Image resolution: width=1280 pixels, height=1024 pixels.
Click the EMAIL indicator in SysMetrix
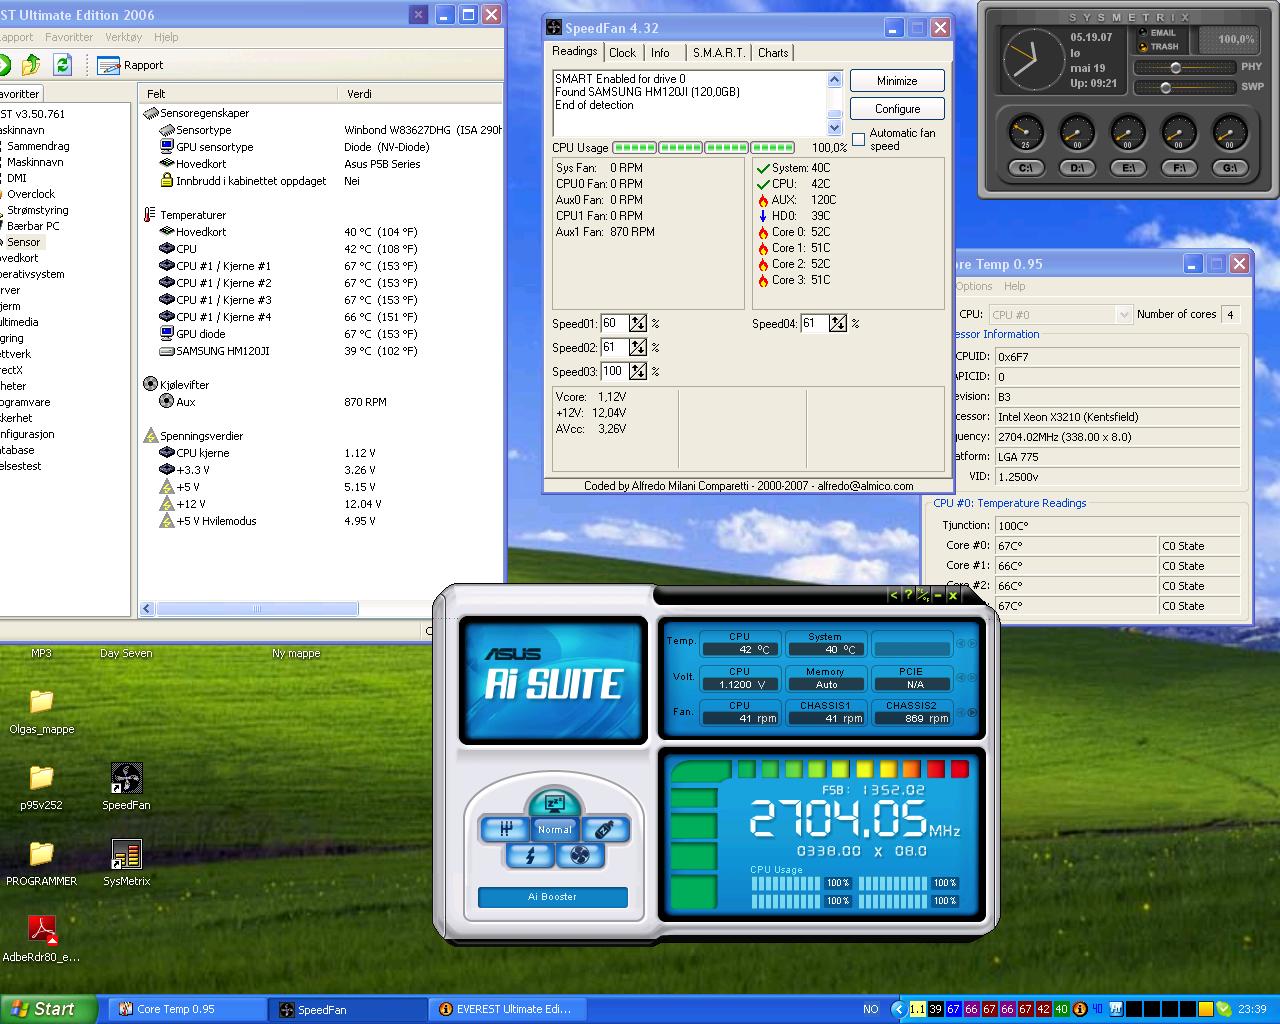pos(1158,32)
